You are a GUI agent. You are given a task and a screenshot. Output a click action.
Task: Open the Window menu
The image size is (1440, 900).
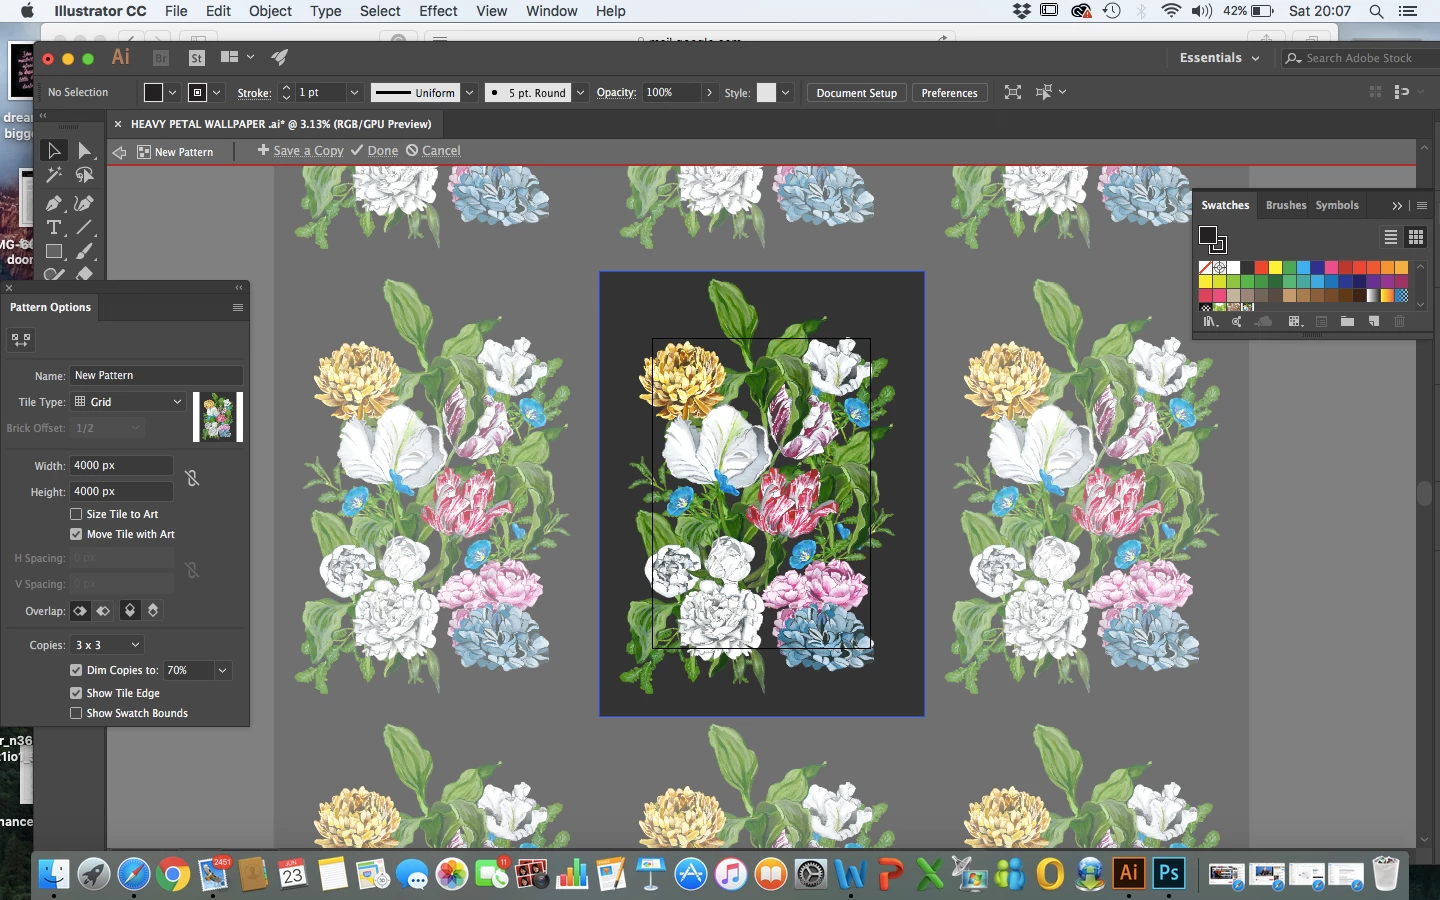click(x=551, y=11)
